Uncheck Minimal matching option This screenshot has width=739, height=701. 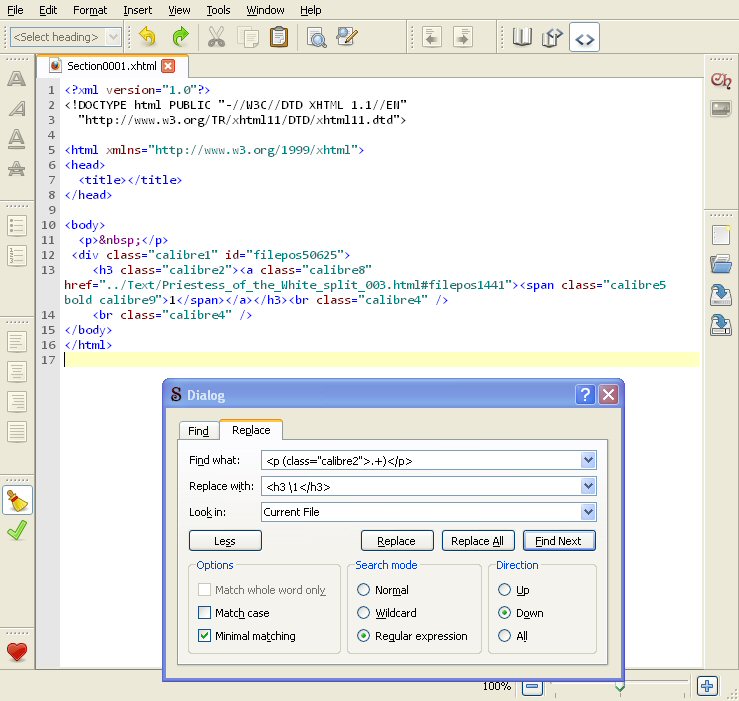tap(205, 636)
